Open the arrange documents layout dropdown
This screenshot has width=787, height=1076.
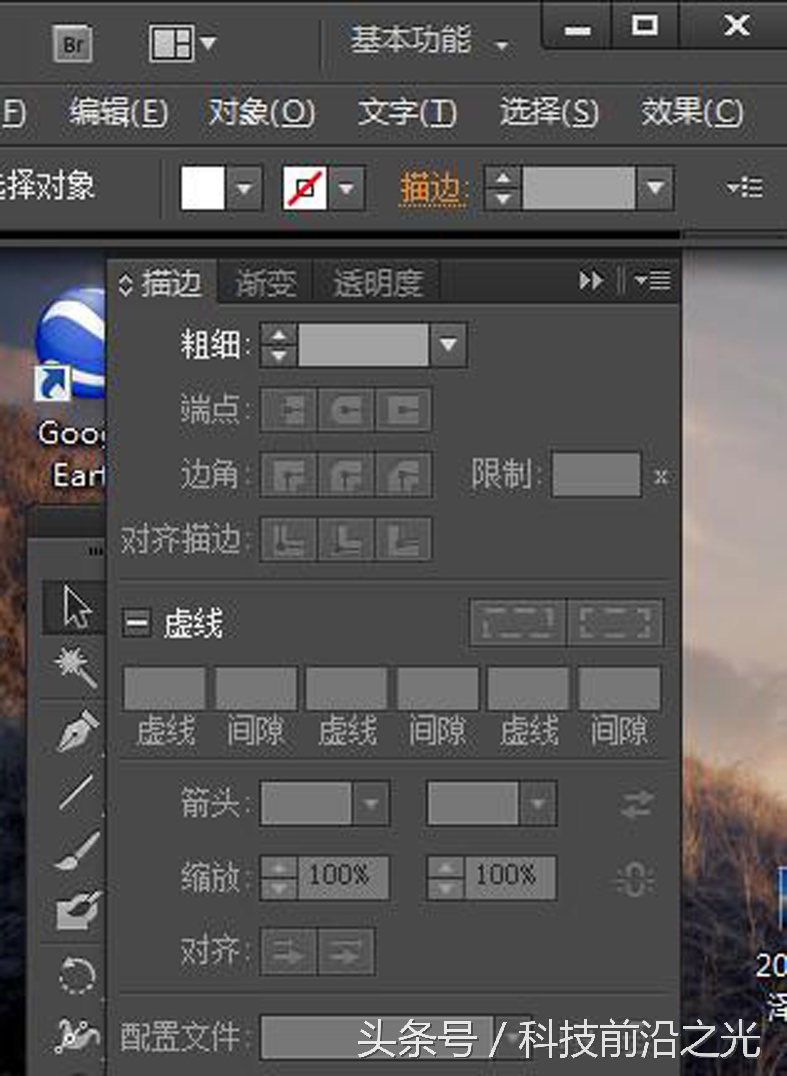tap(183, 43)
